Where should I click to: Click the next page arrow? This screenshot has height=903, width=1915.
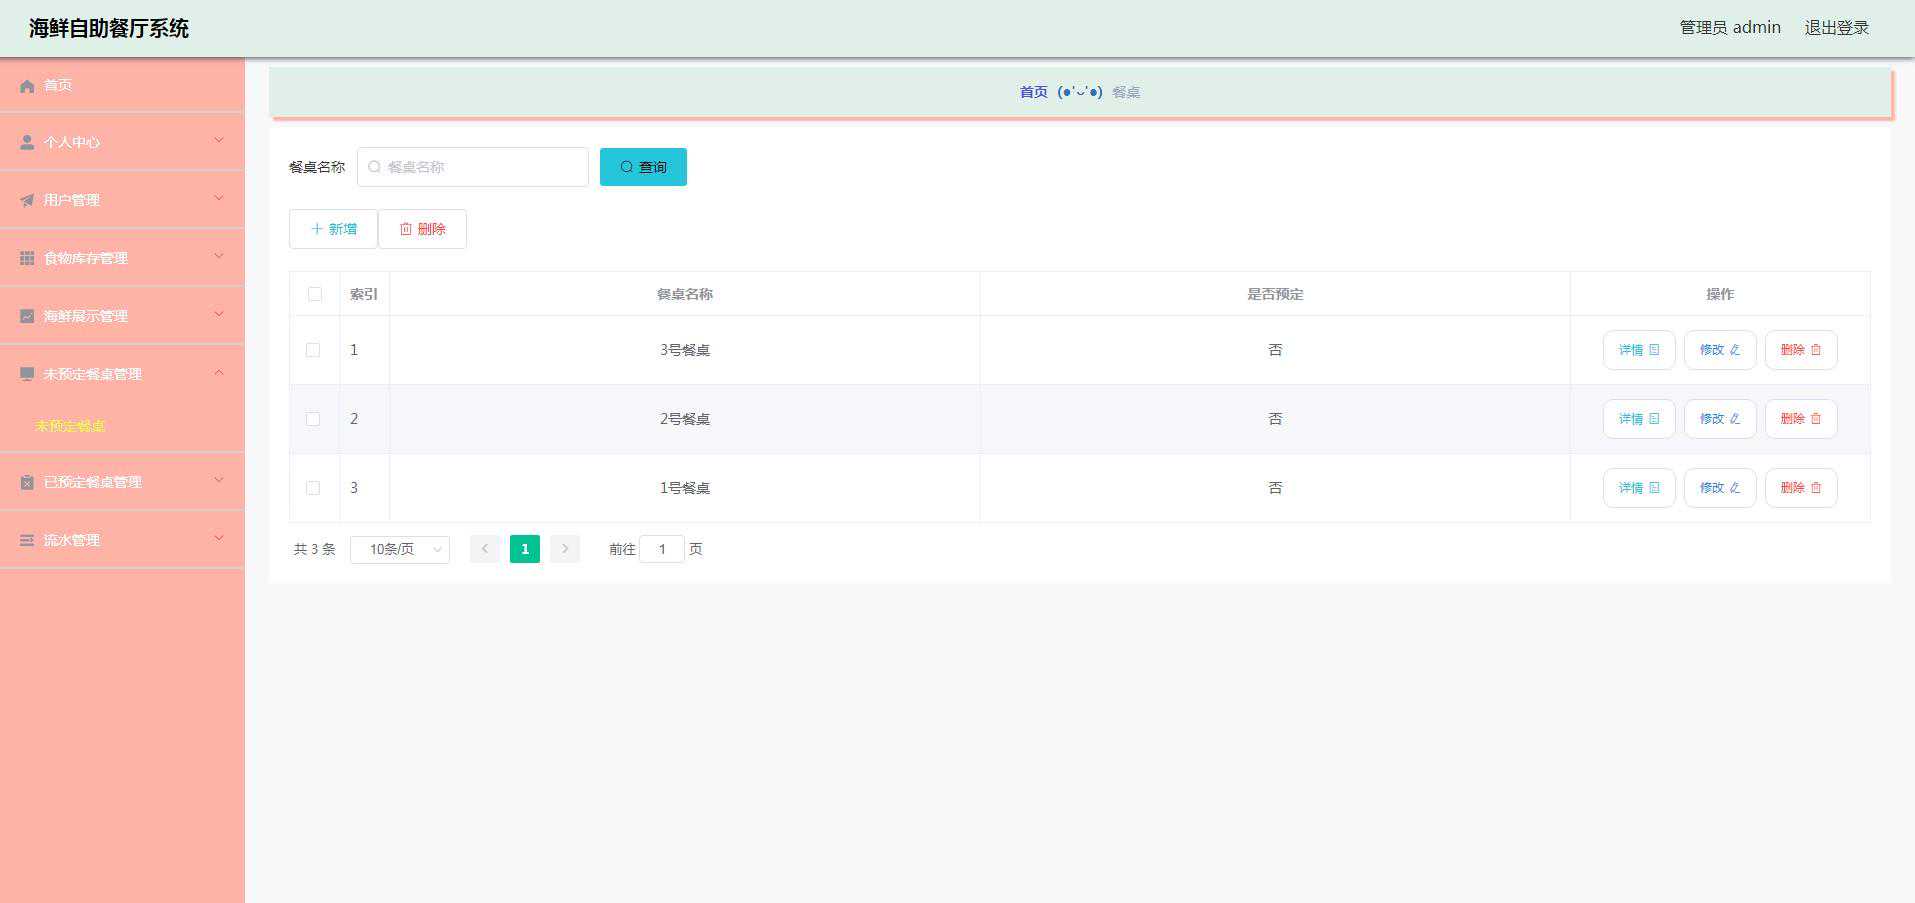(565, 549)
